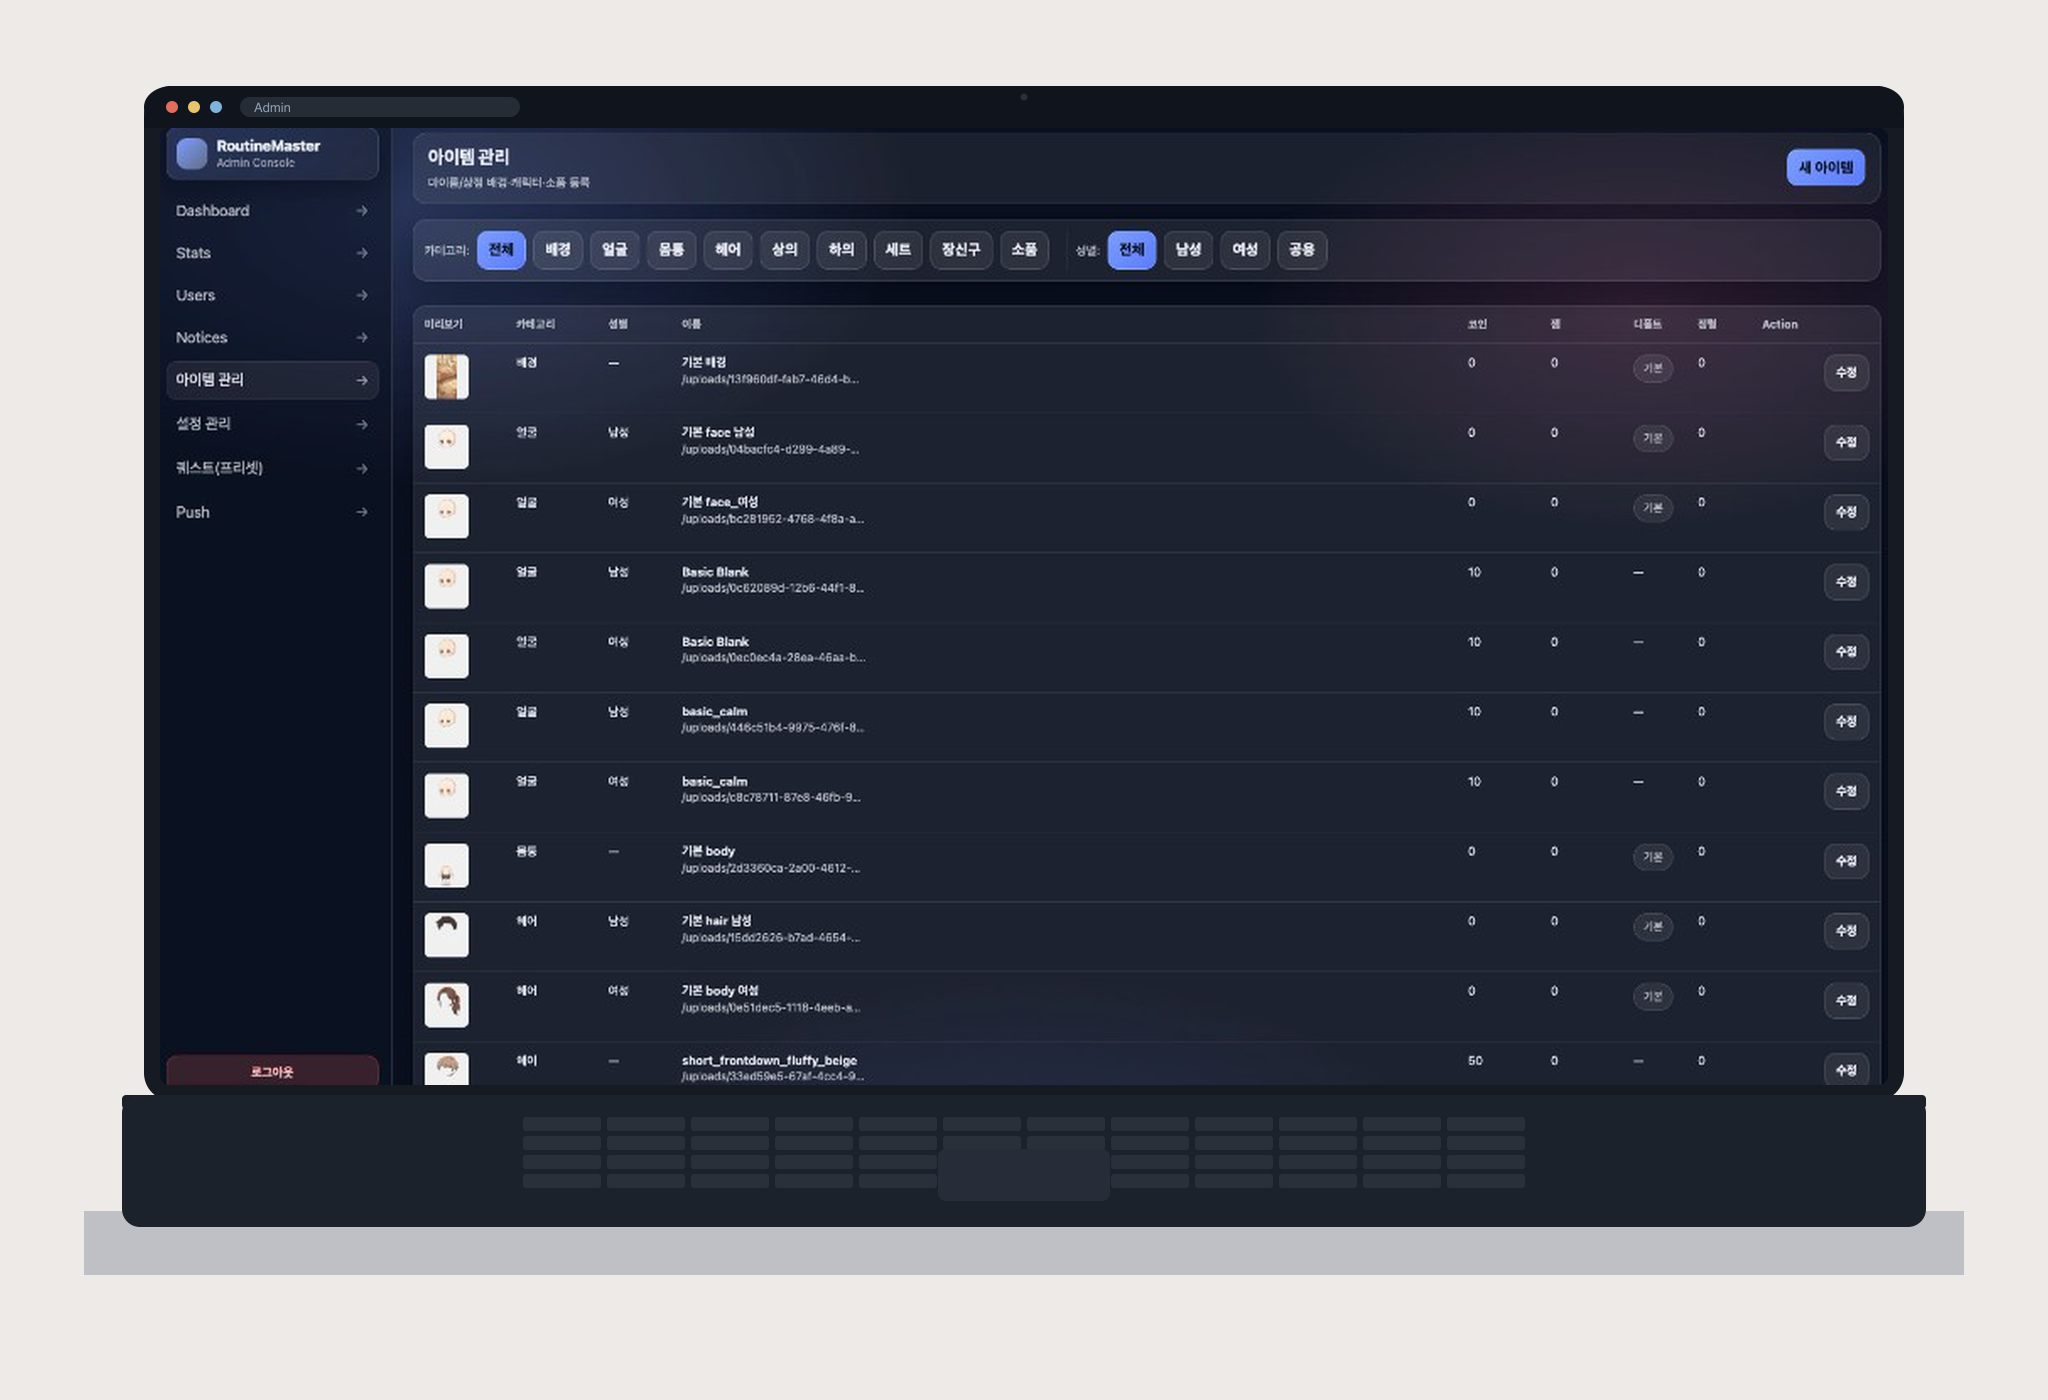
Task: Filter items by 배경 category
Action: (x=558, y=250)
